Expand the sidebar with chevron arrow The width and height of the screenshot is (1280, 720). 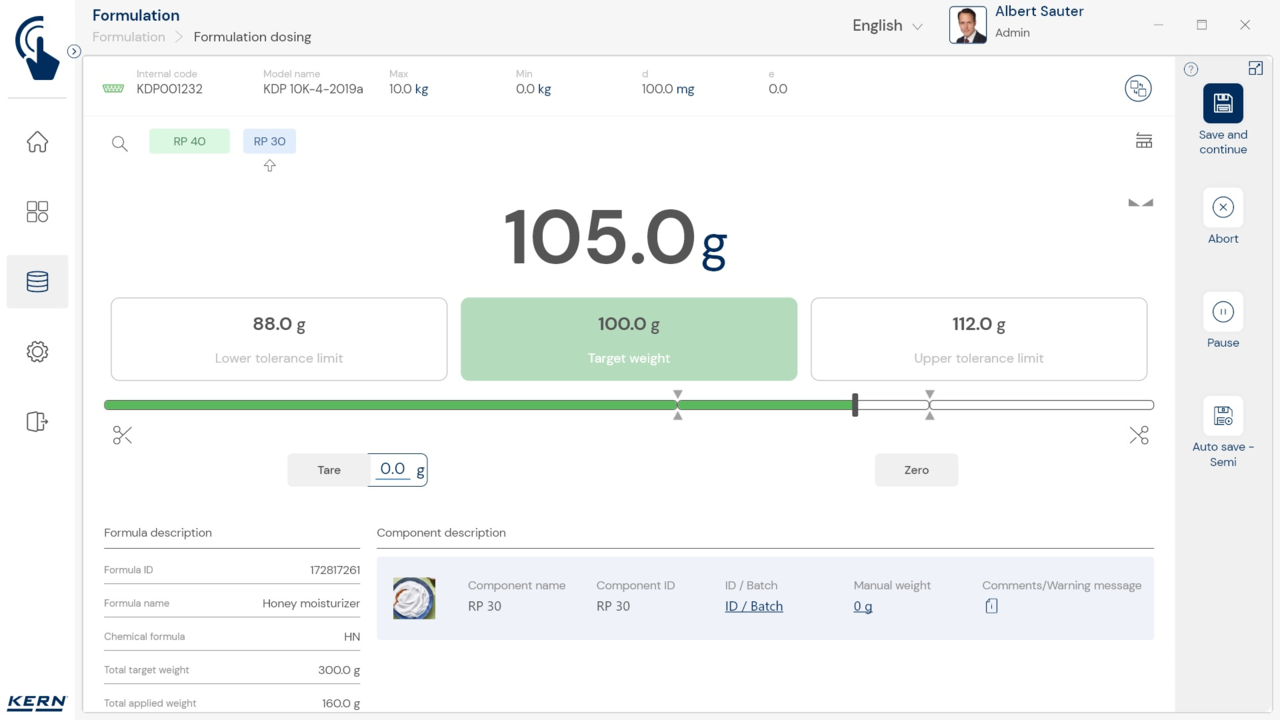[74, 51]
